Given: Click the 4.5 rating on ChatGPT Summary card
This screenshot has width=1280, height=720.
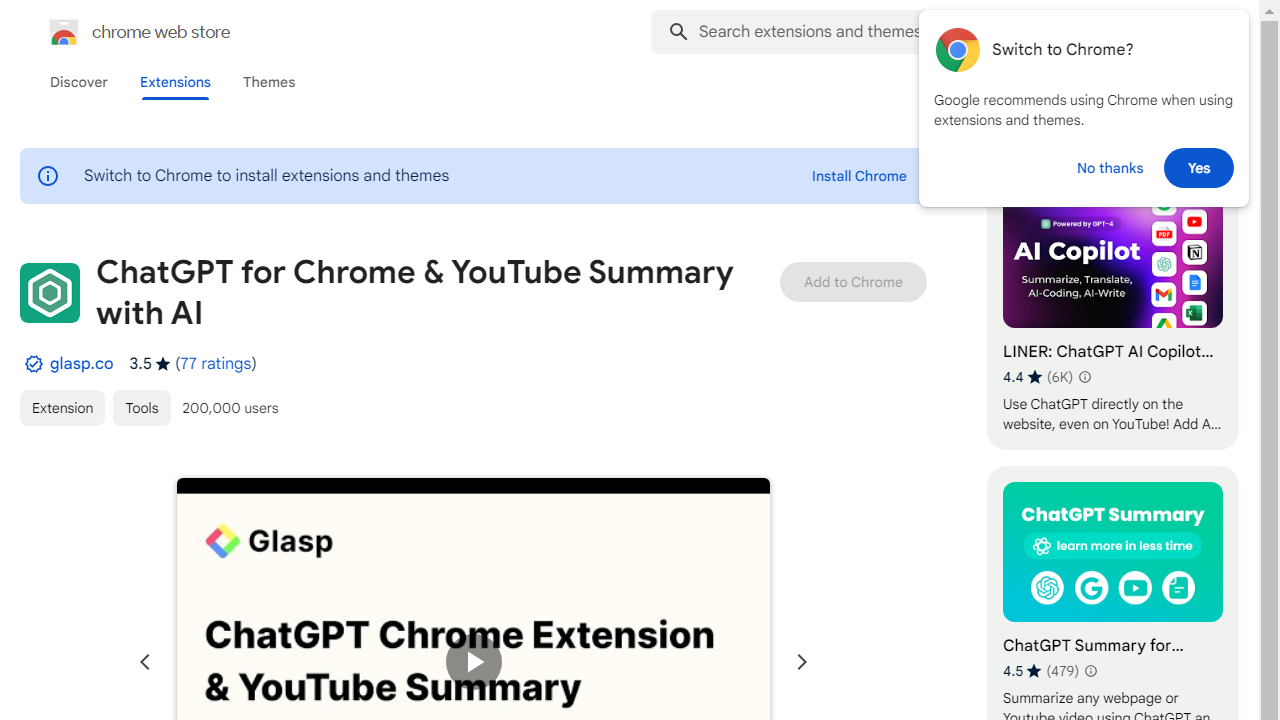Looking at the screenshot, I should click(1013, 671).
